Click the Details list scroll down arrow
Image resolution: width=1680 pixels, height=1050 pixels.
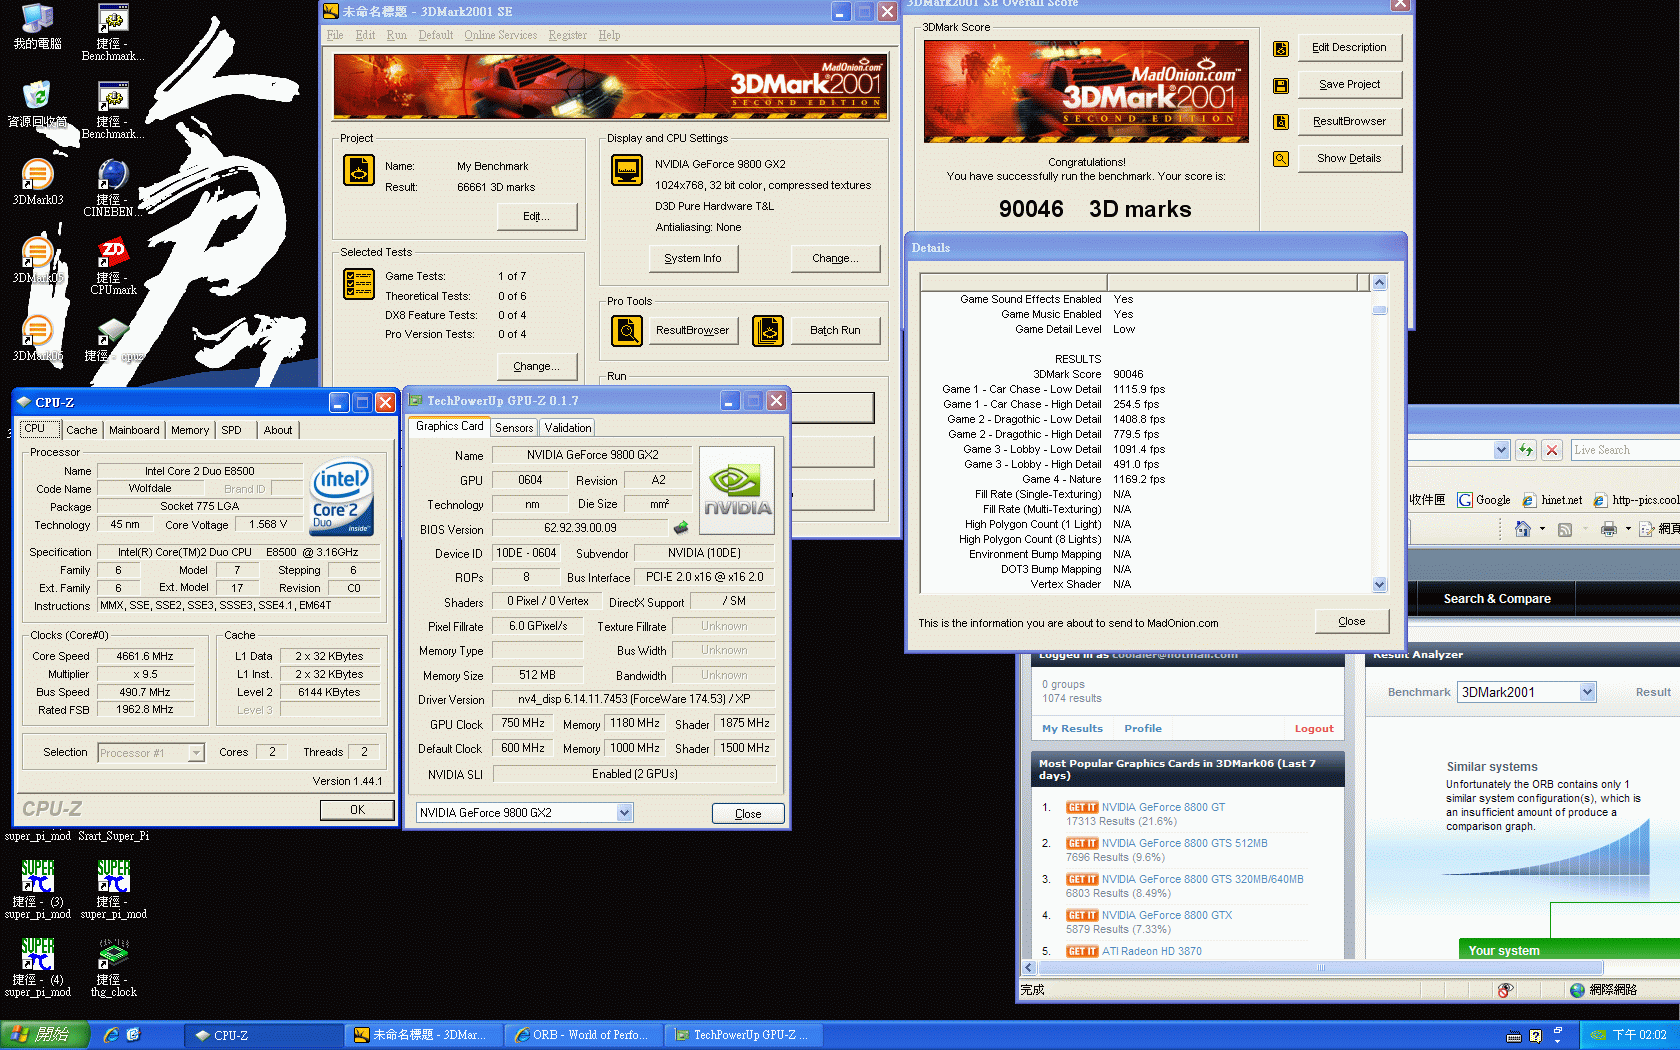pyautogui.click(x=1380, y=585)
